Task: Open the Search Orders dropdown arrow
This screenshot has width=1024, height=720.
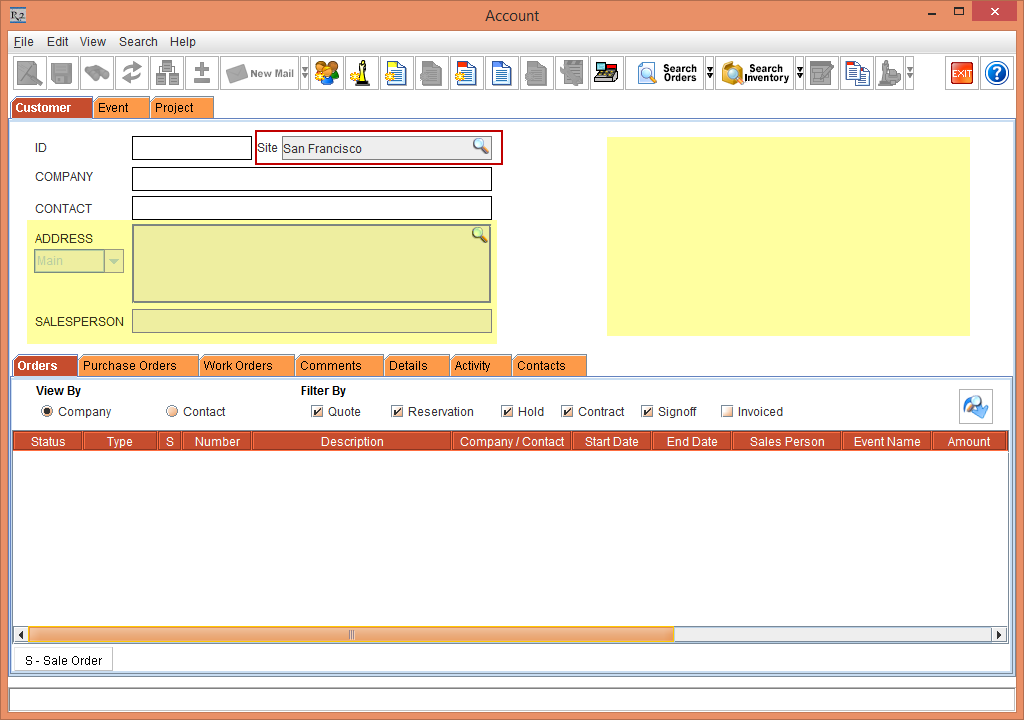Action: coord(710,73)
